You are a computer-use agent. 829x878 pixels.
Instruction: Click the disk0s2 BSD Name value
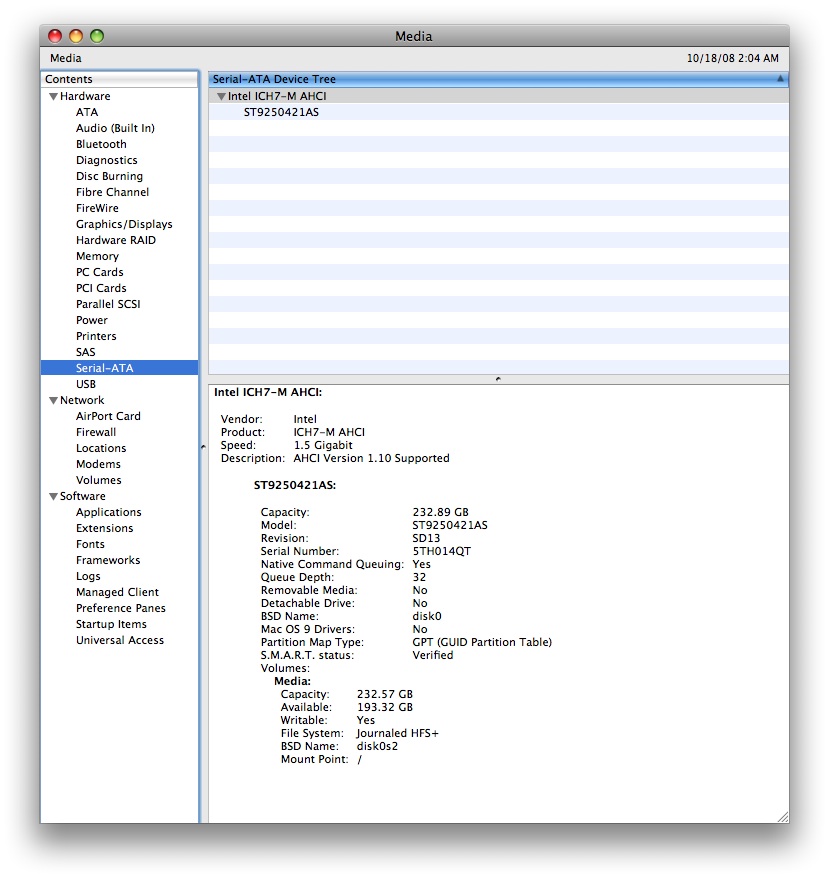pos(377,746)
